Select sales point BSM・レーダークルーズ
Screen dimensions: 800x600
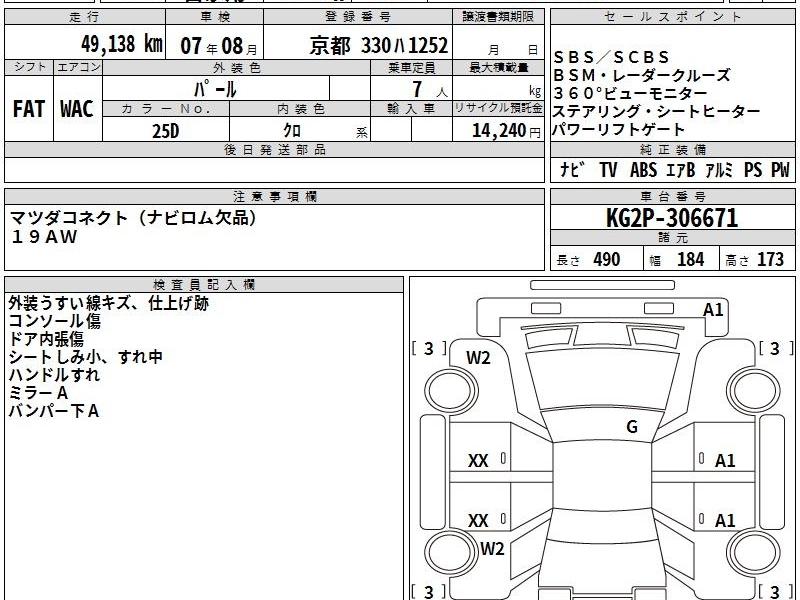(642, 76)
